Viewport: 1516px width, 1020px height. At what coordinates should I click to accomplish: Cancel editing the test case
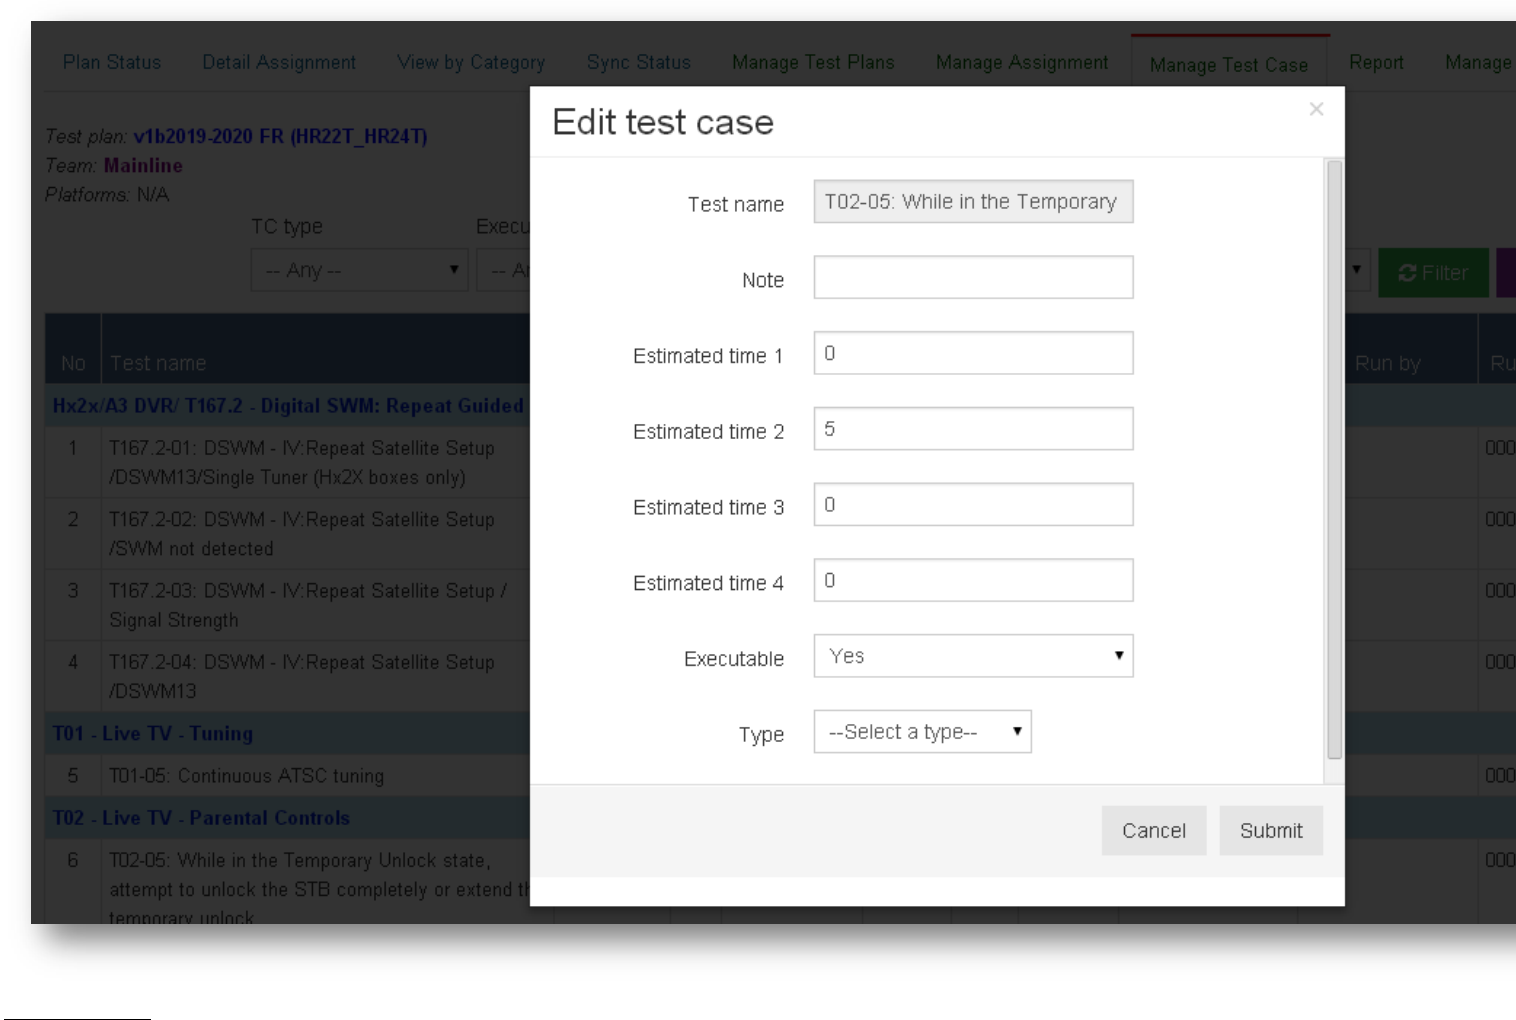click(x=1153, y=831)
